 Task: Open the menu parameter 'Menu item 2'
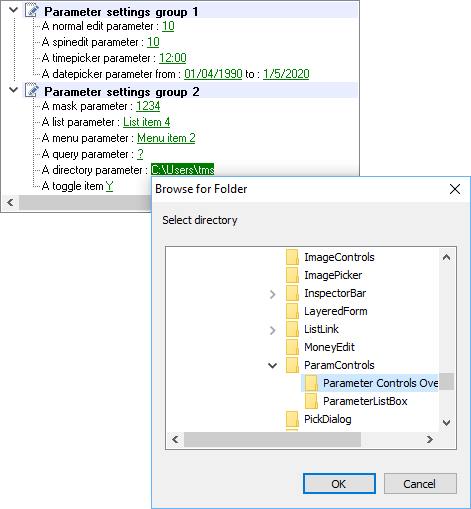pyautogui.click(x=166, y=138)
